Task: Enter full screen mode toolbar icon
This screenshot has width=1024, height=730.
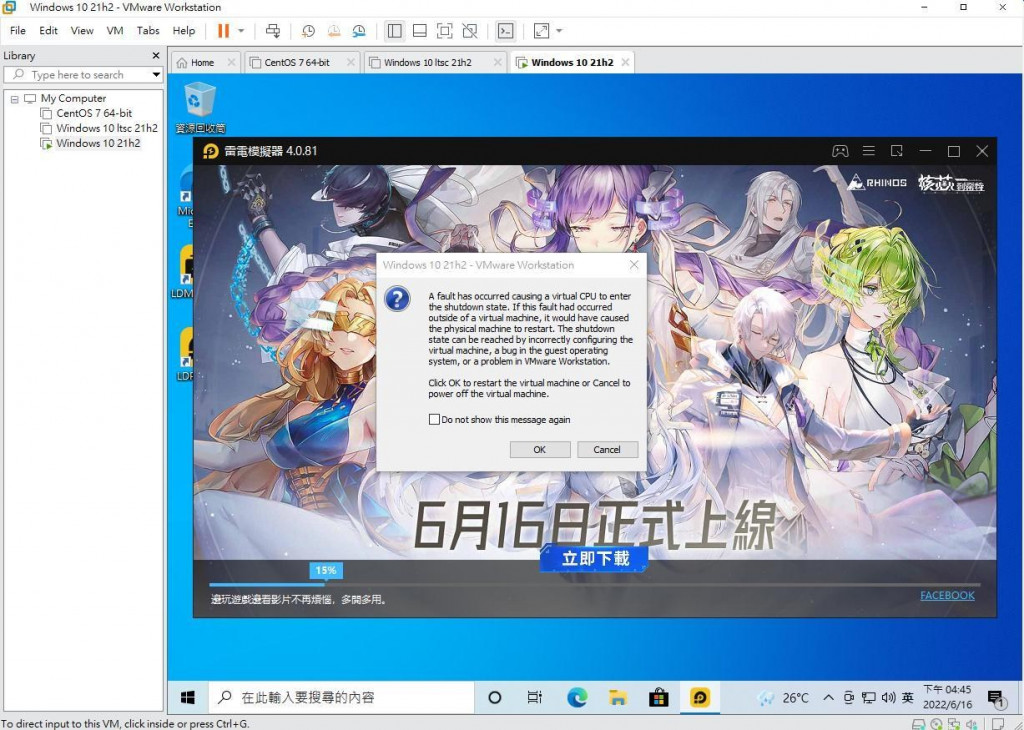Action: (445, 31)
